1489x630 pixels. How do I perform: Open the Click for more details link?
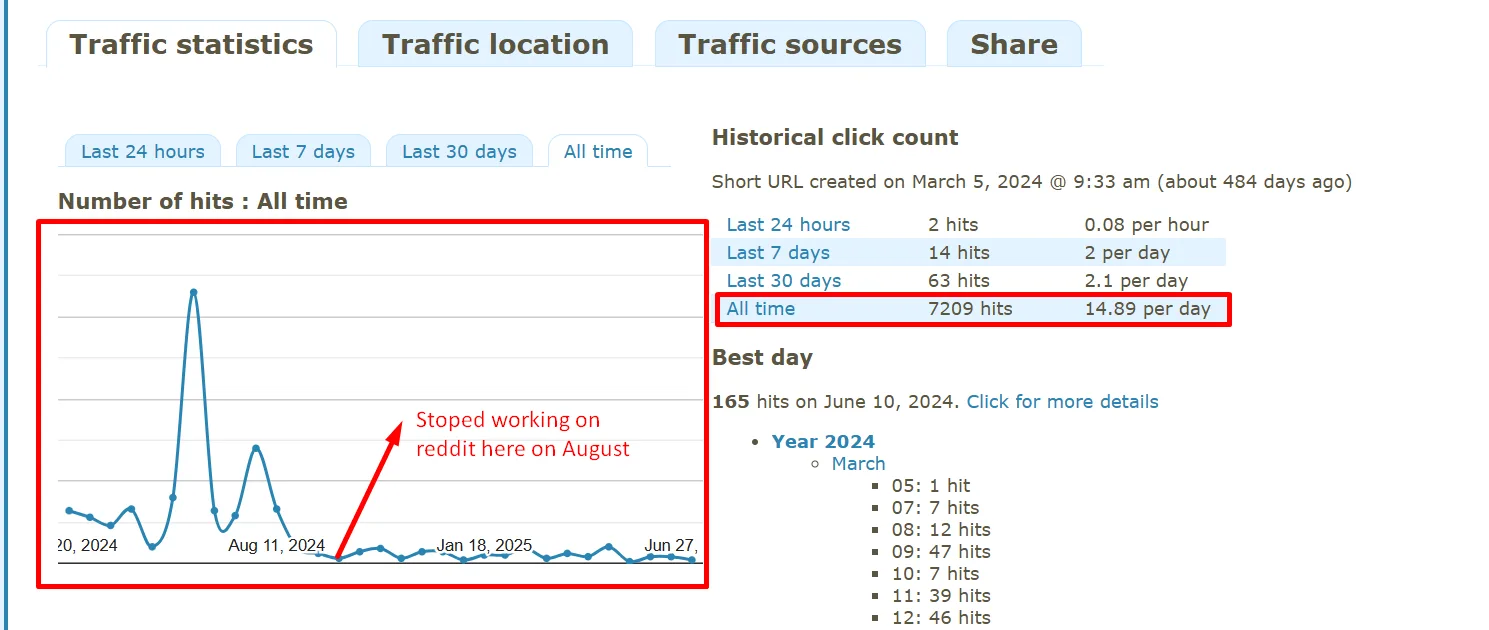[x=1062, y=402]
